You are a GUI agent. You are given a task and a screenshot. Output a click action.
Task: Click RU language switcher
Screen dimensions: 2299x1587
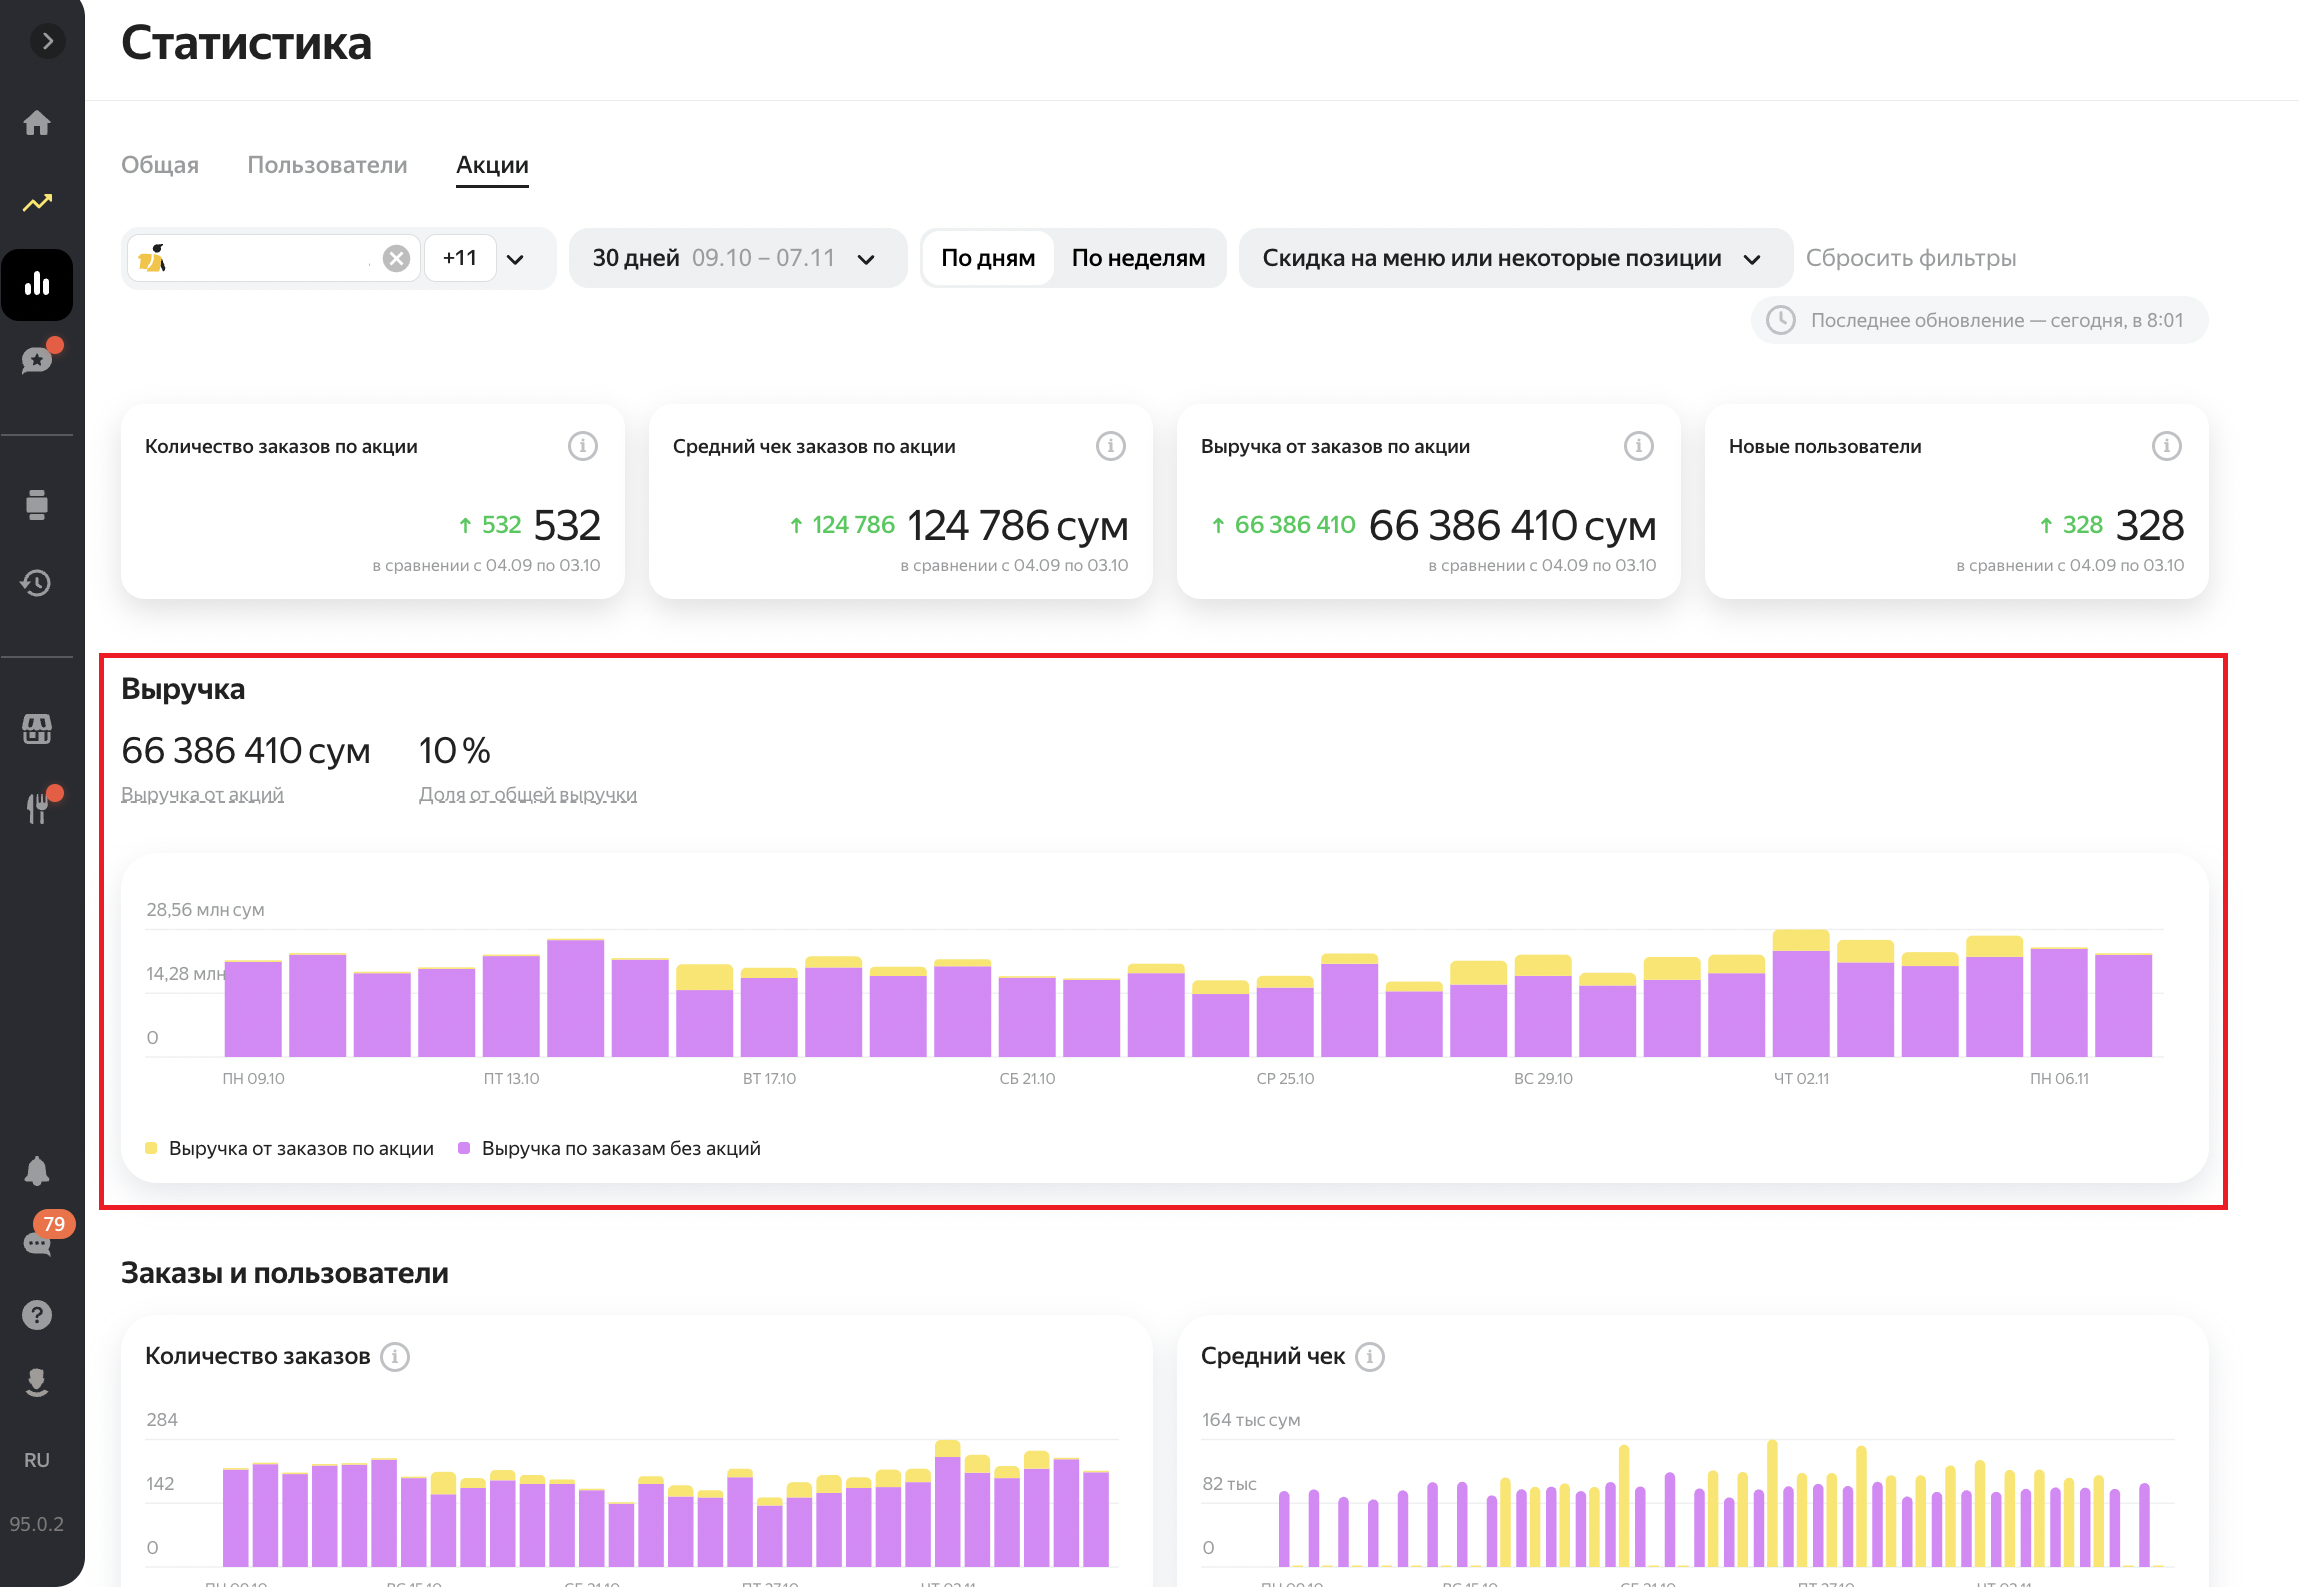click(37, 1460)
